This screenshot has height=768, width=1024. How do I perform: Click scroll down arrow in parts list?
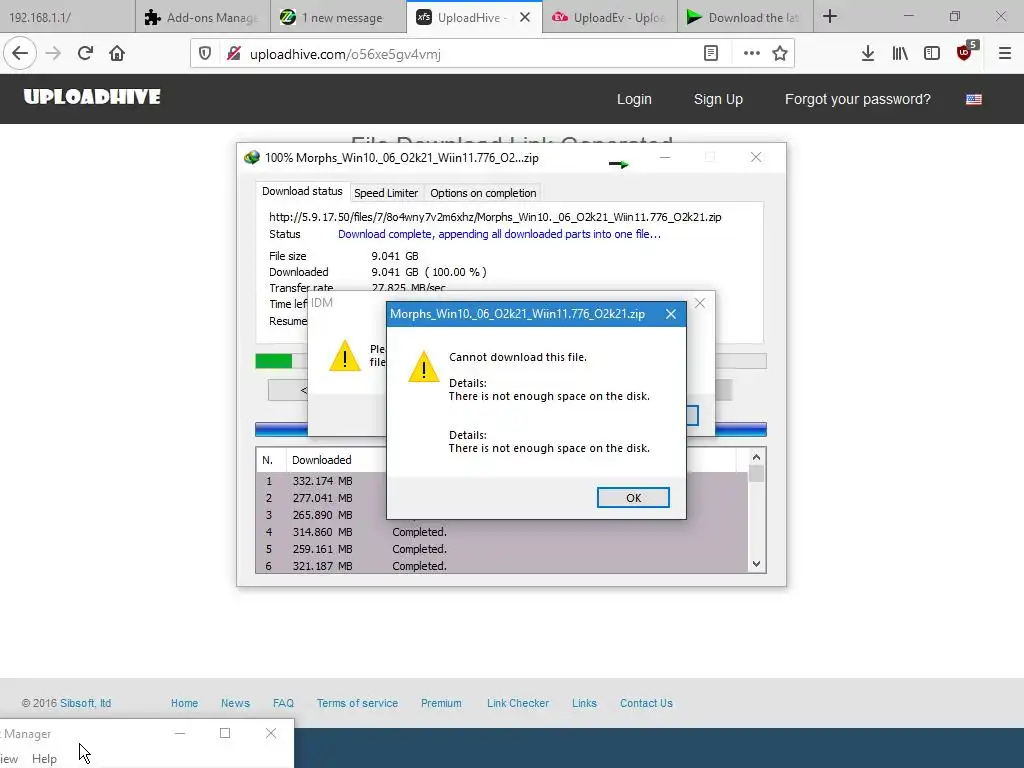tap(756, 564)
